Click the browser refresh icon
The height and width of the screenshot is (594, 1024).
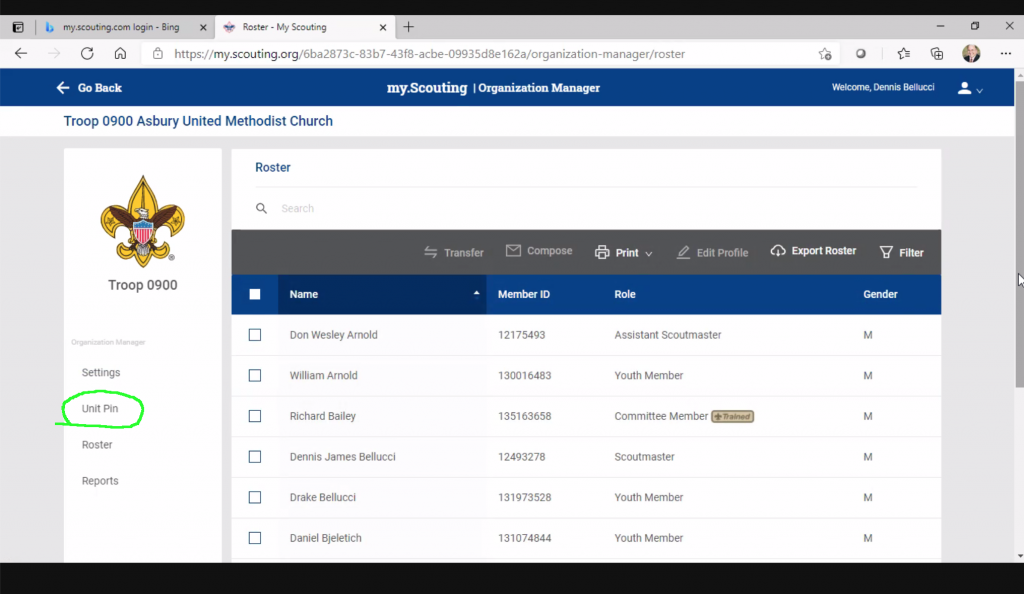(87, 54)
